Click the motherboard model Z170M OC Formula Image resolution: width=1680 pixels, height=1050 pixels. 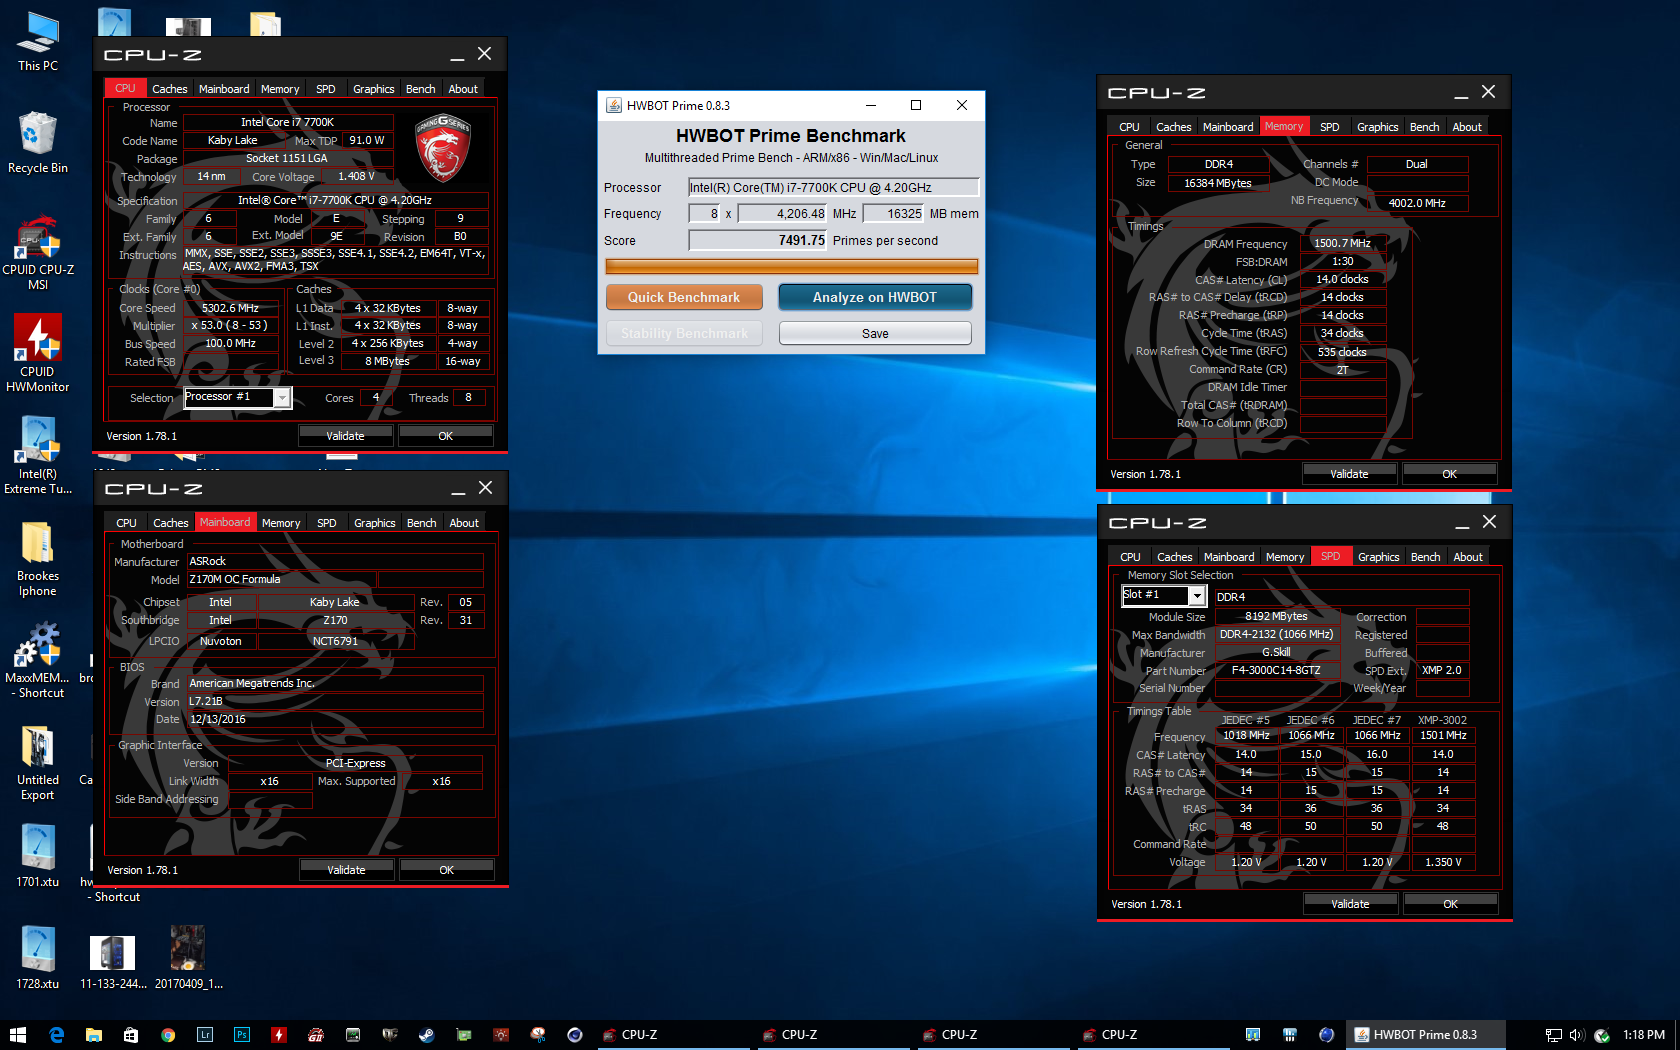pos(281,579)
